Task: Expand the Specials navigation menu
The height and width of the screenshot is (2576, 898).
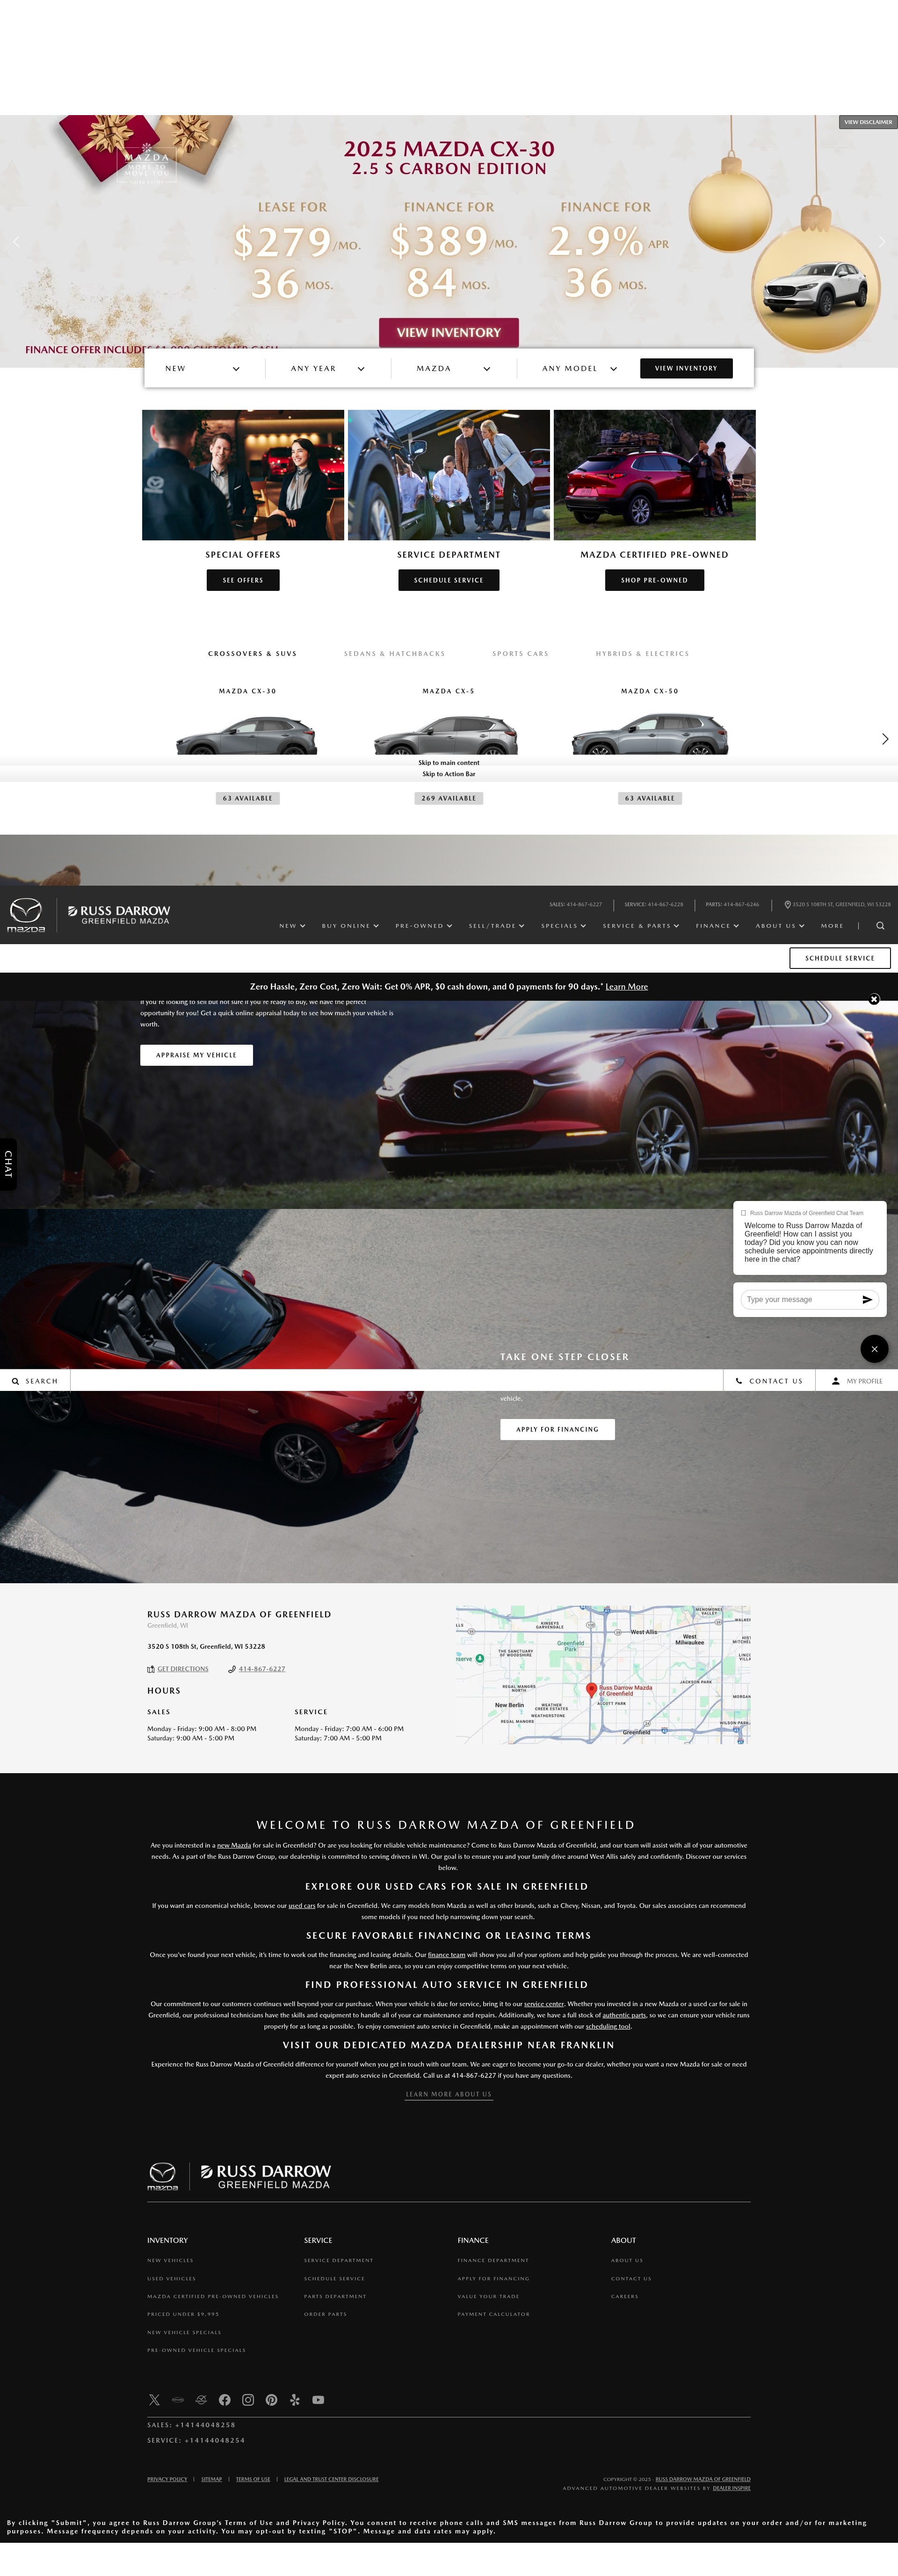Action: 564,926
